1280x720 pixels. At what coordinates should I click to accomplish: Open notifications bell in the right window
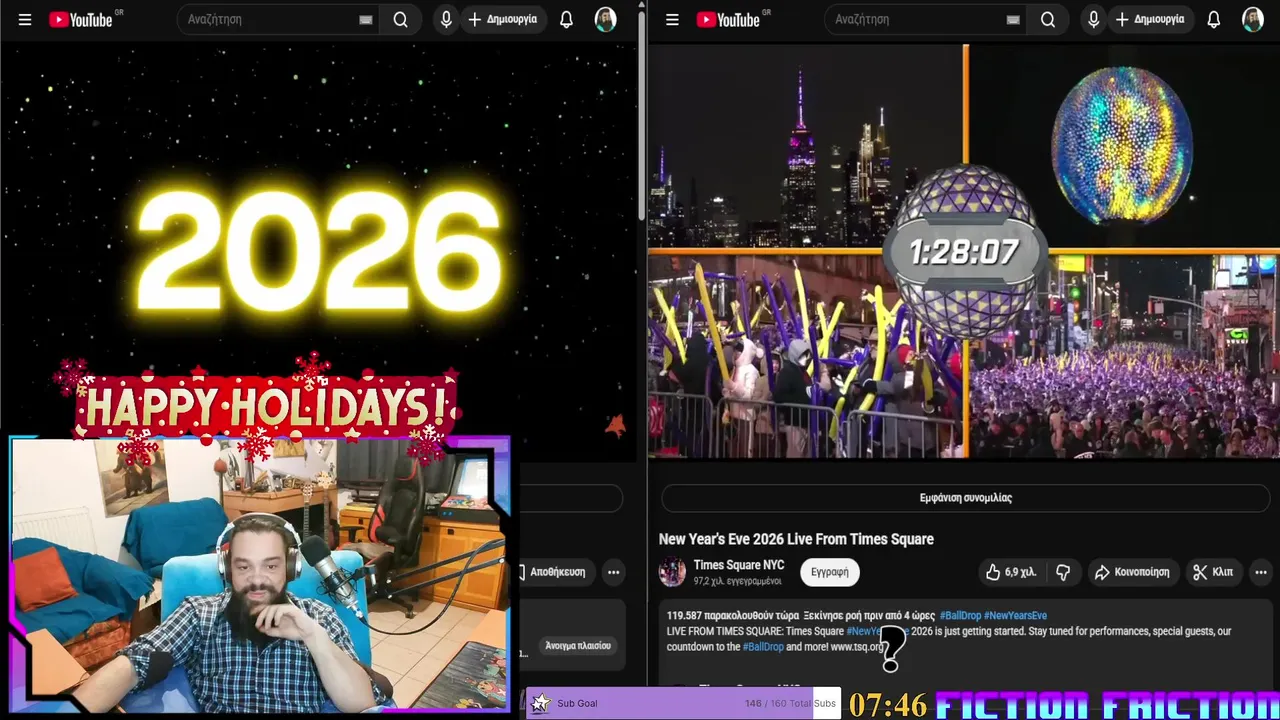coord(1214,20)
